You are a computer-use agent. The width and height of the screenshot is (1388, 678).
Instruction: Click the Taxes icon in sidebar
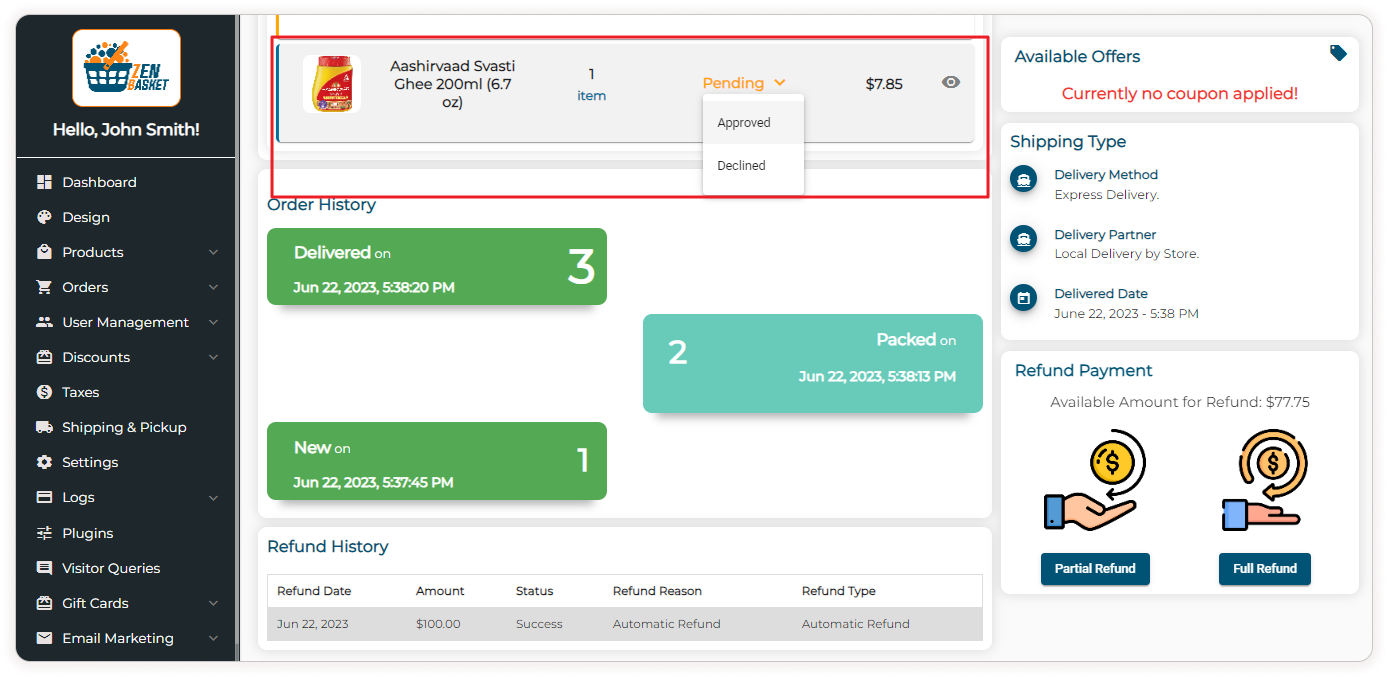[46, 392]
